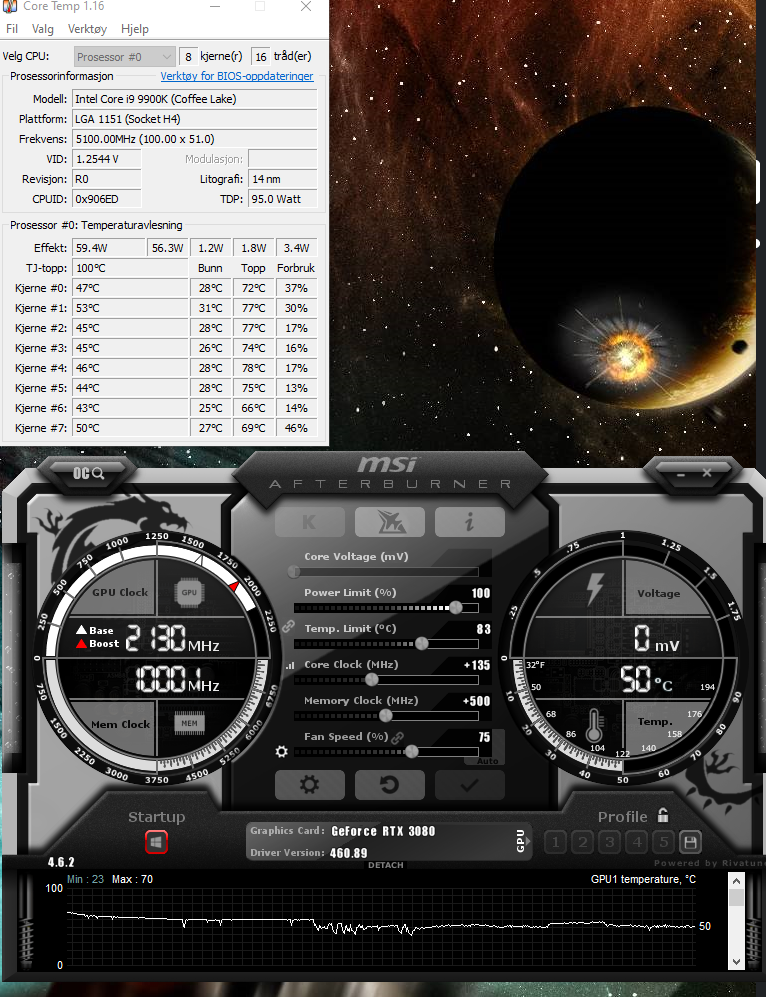Click the Kjerne #0 temperature 47°C
The width and height of the screenshot is (766, 997).
tap(131, 288)
